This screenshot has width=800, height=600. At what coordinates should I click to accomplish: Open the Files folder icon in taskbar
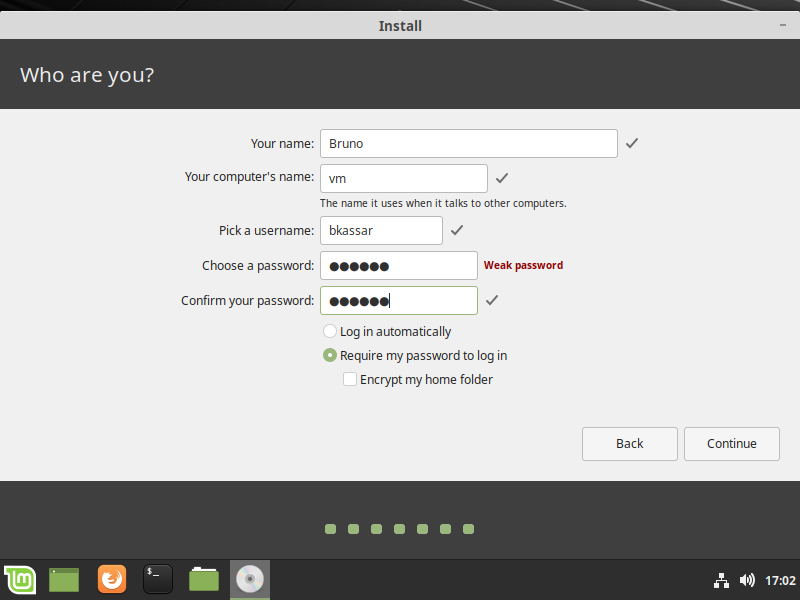click(x=204, y=580)
